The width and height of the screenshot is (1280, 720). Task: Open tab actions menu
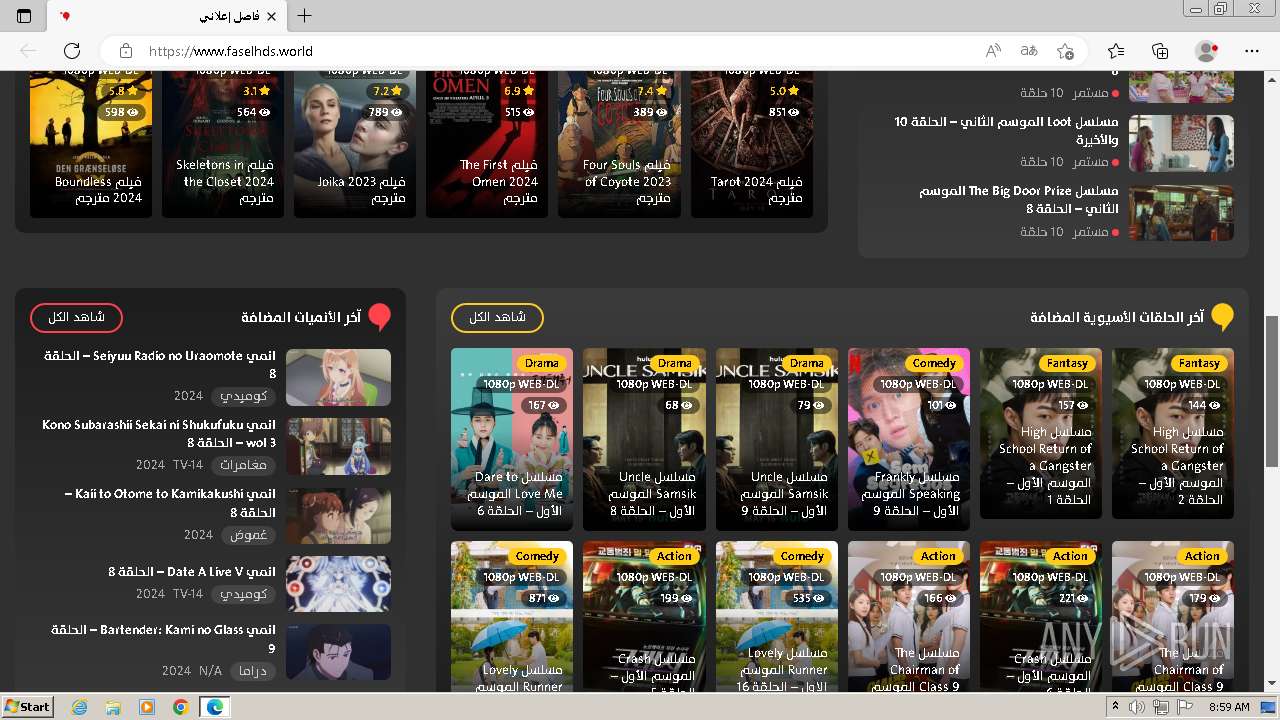(24, 16)
